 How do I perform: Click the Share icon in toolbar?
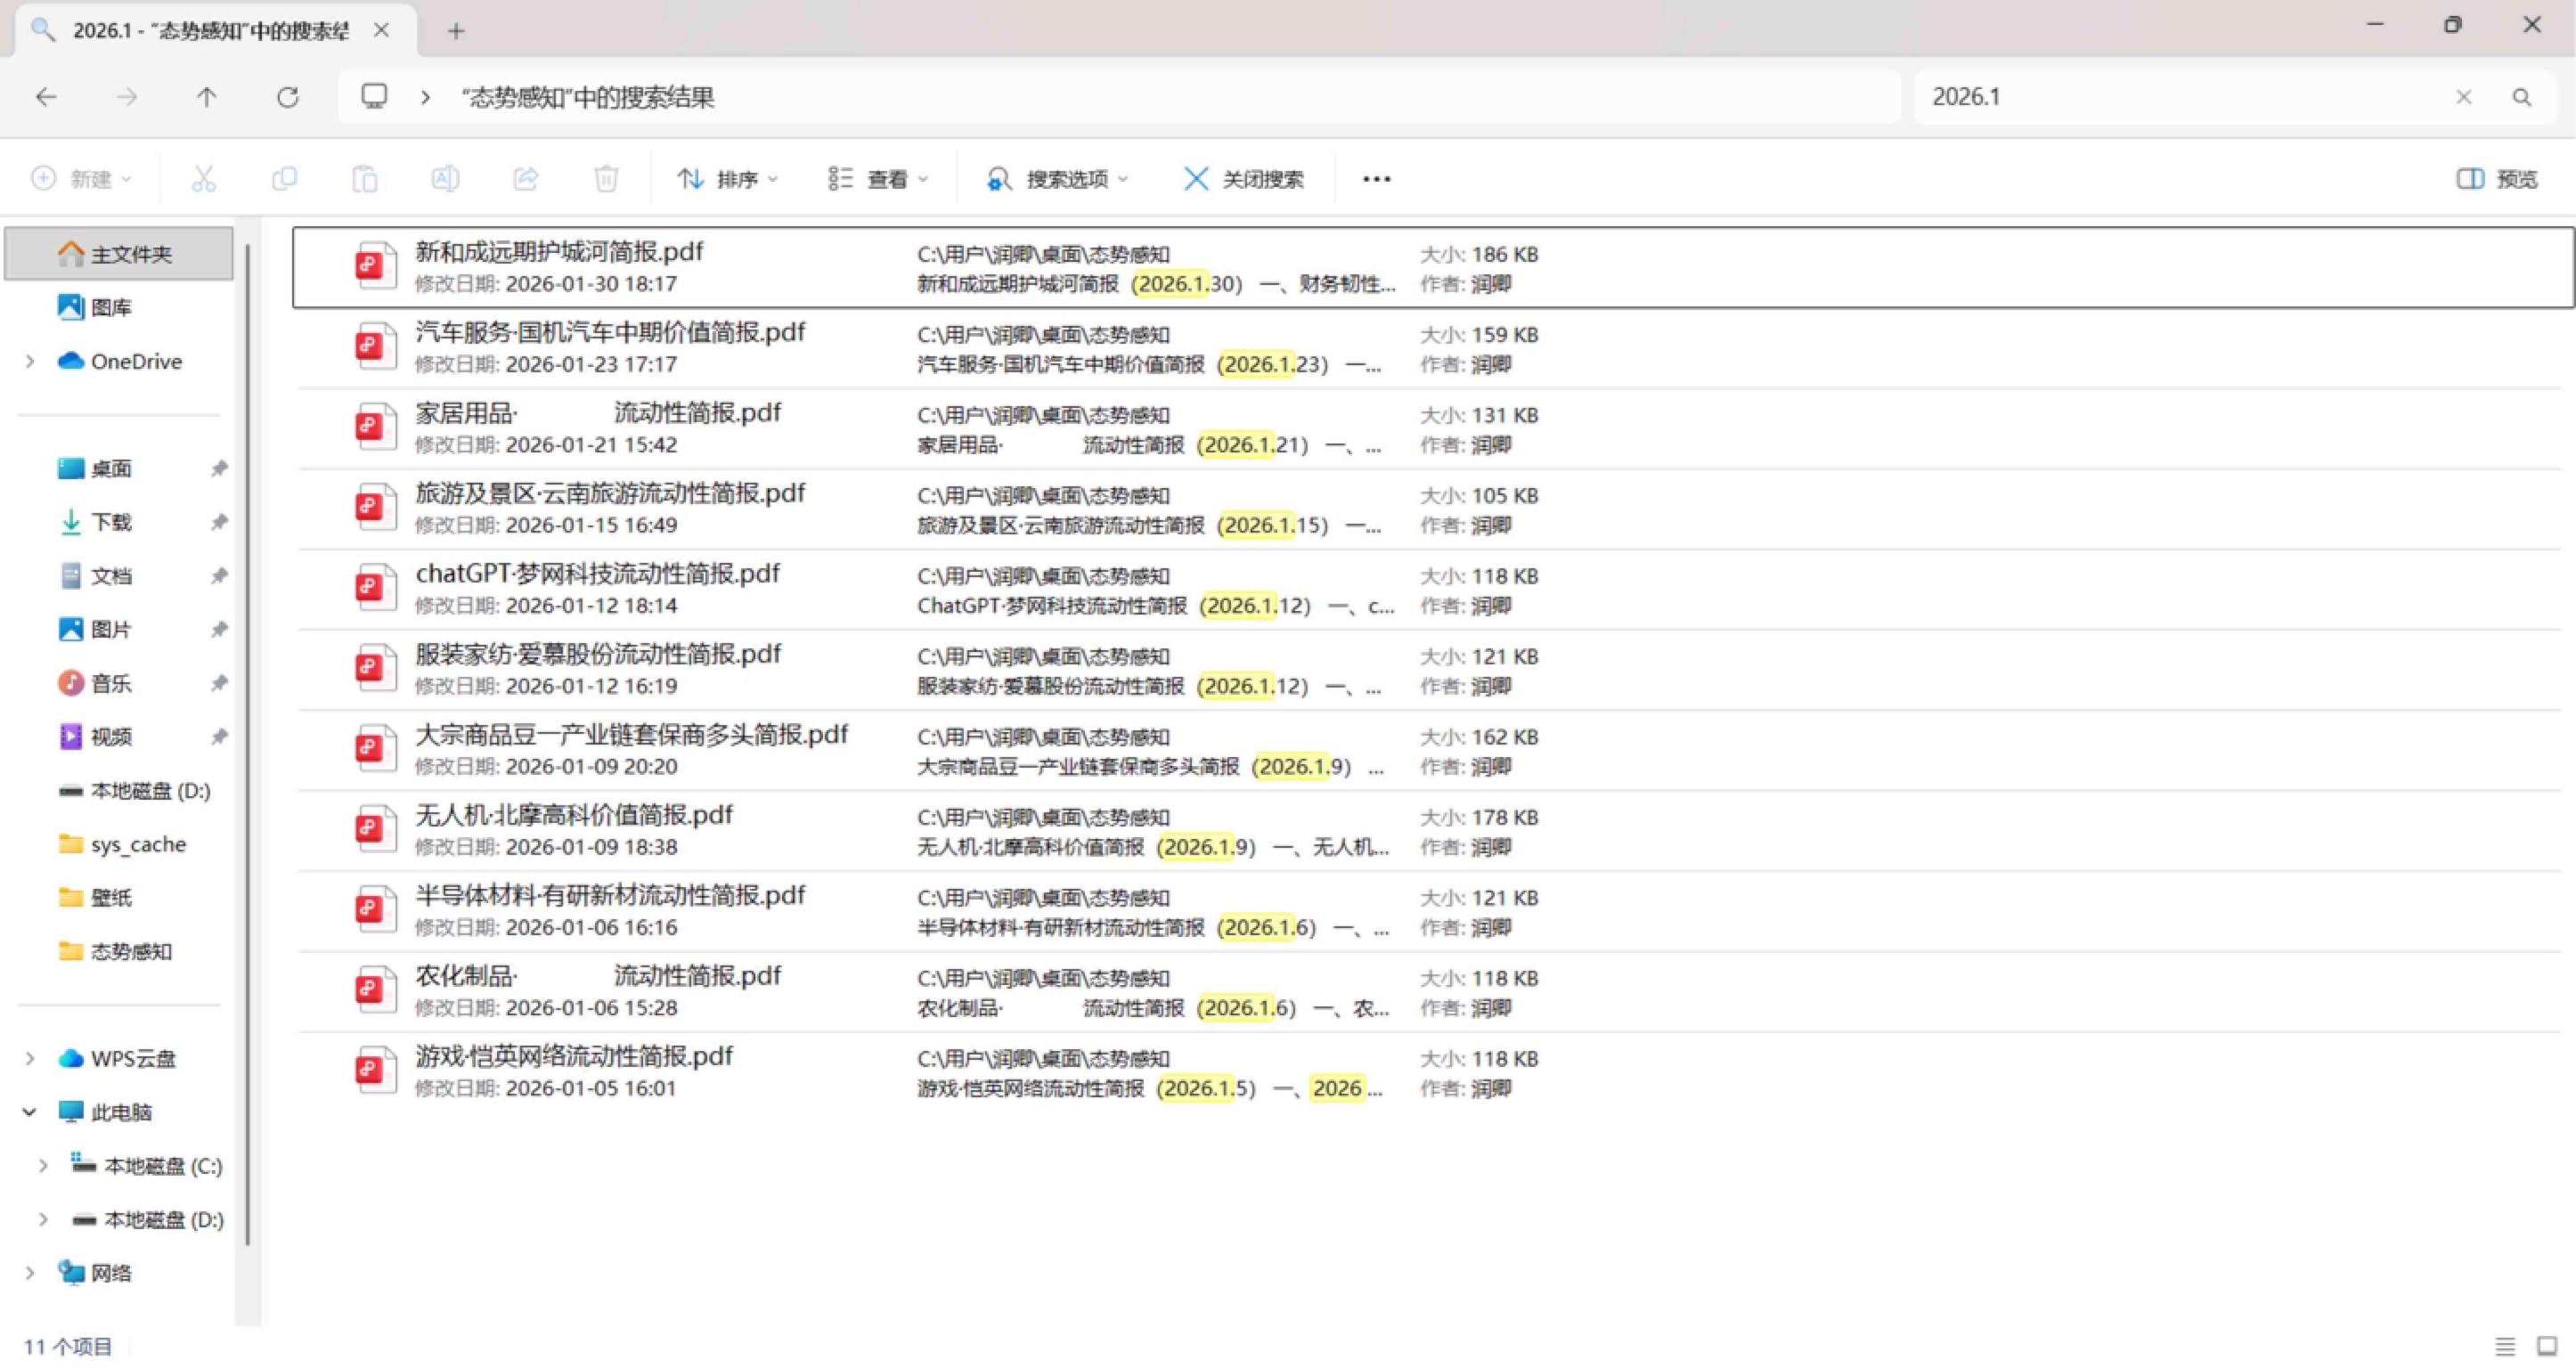[525, 179]
